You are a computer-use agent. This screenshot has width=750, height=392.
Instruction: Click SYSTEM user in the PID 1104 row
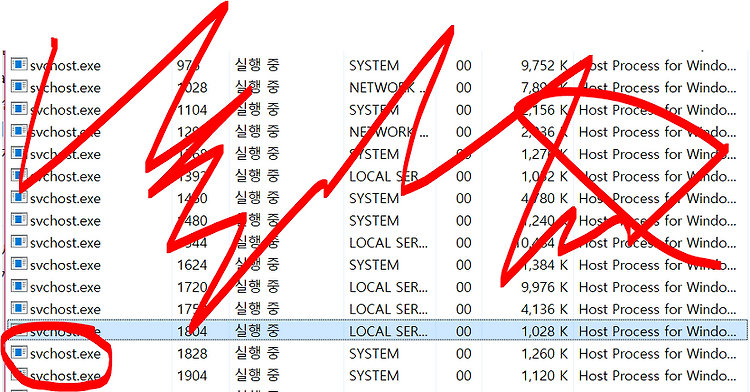tap(374, 110)
